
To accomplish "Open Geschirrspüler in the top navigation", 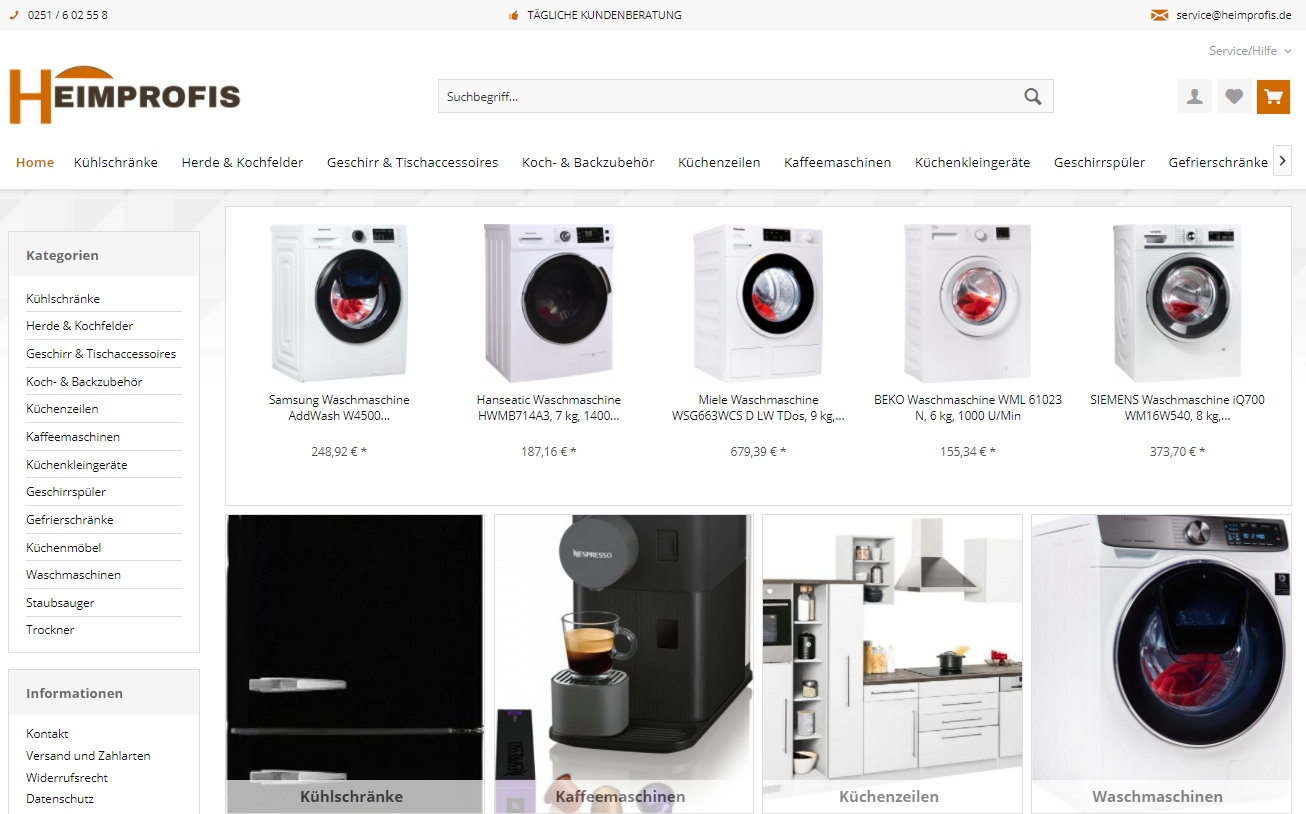I will click(x=1099, y=162).
